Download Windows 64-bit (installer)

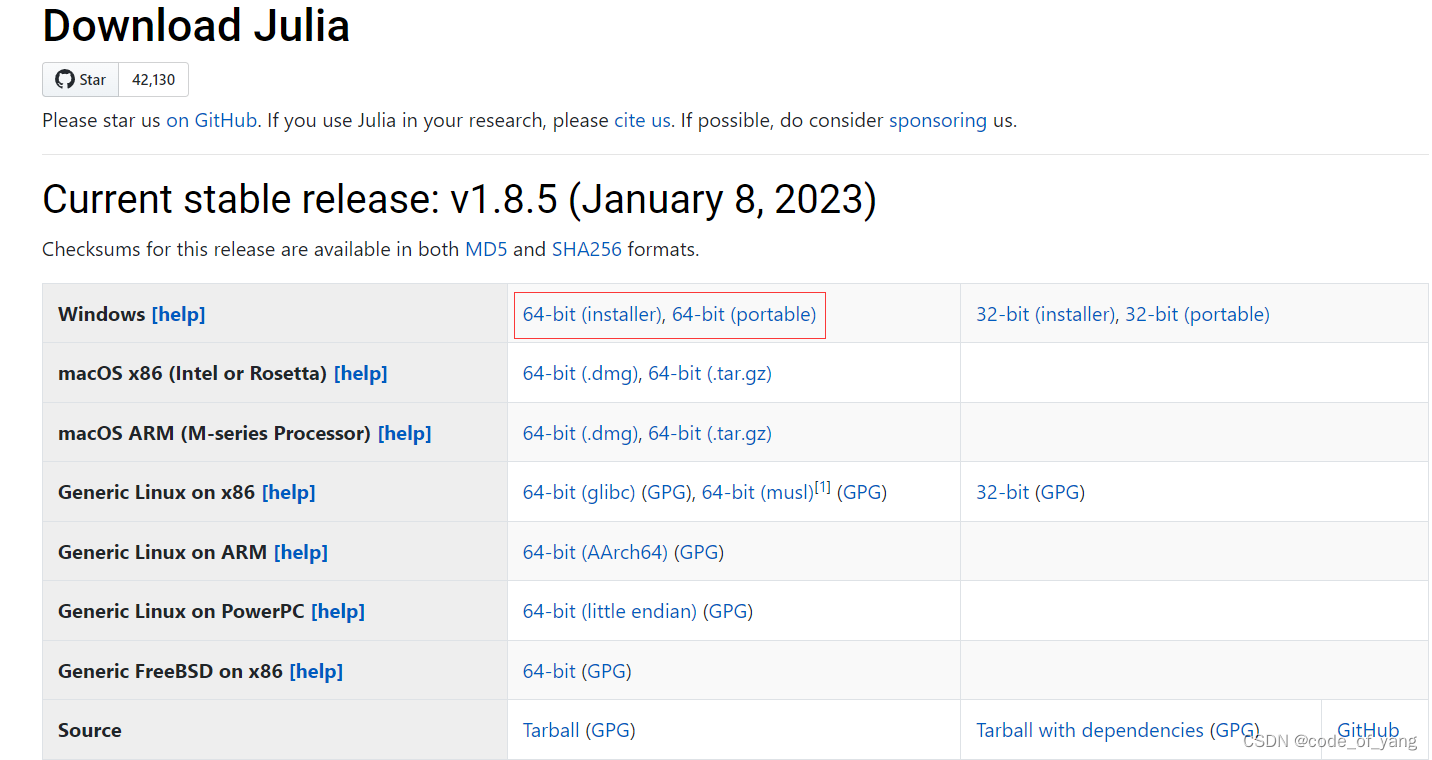point(593,314)
